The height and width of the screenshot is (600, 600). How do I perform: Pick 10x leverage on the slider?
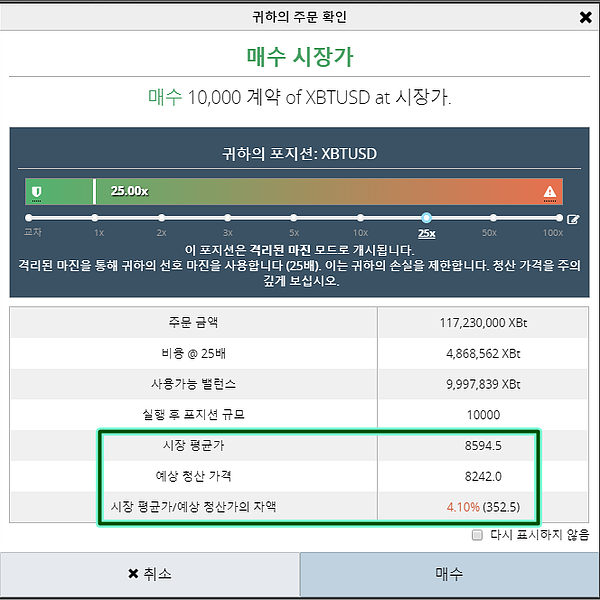360,217
